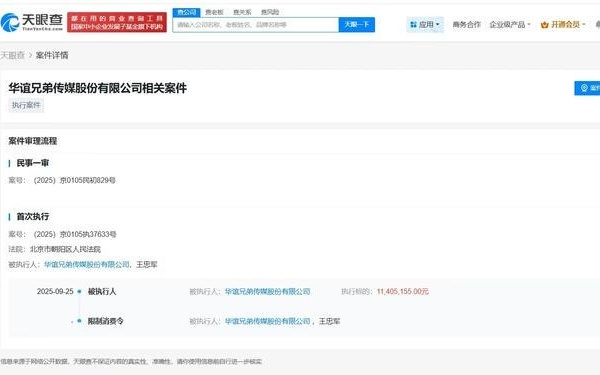Screen dimensions: 600x375
Task: Click the Tianyancha logo
Action: coord(31,22)
